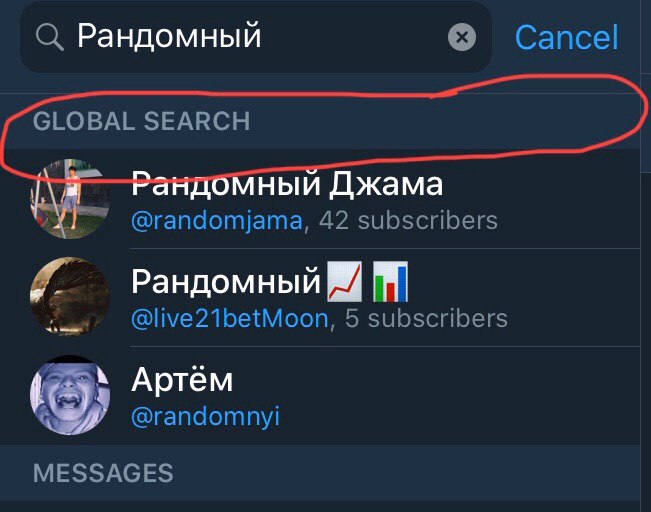Clear the search text with the X icon

462,37
